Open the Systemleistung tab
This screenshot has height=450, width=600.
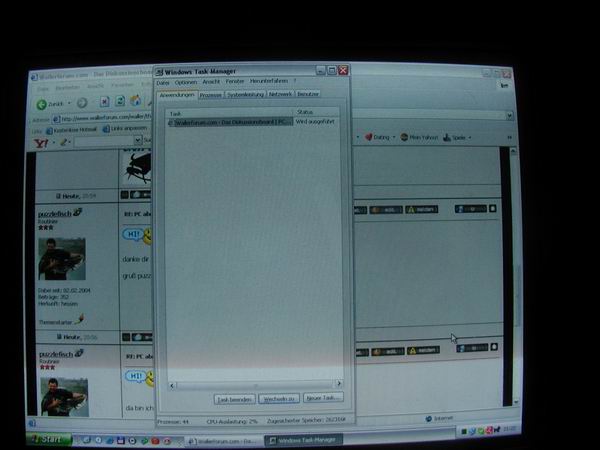click(x=245, y=95)
